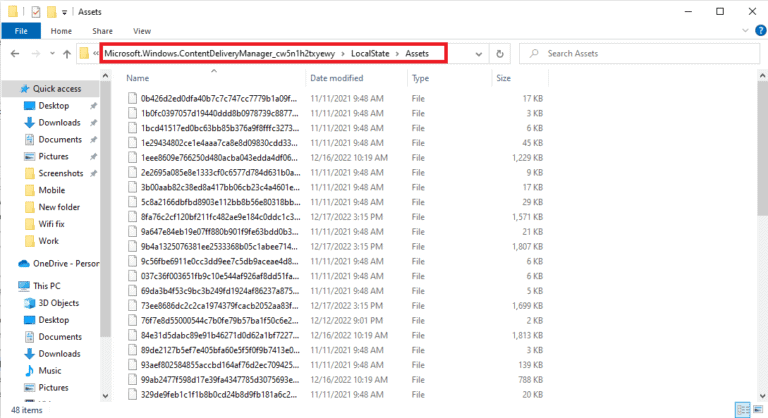Select OneDrive - Personal in sidebar
Image resolution: width=768 pixels, height=418 pixels.
58,263
